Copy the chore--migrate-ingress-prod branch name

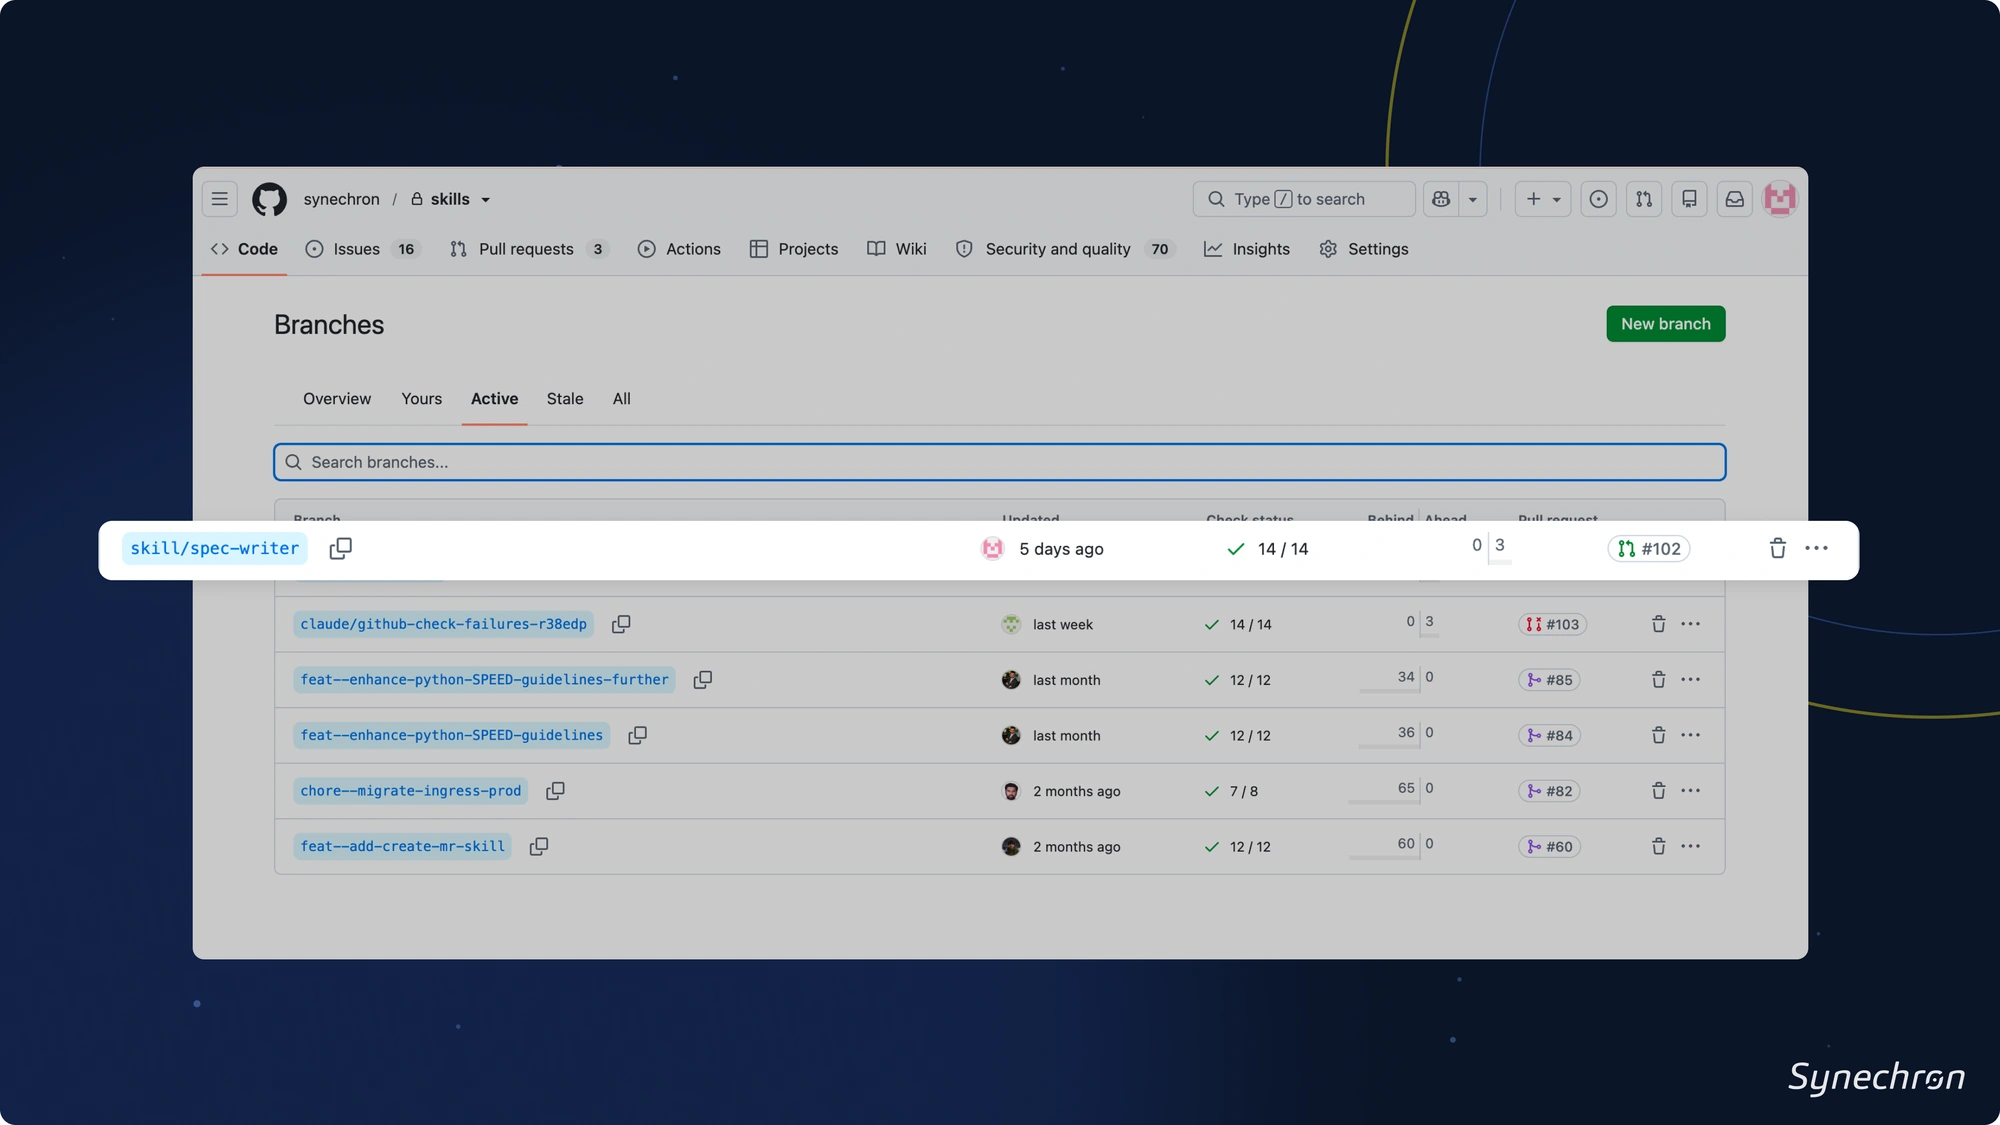click(555, 791)
